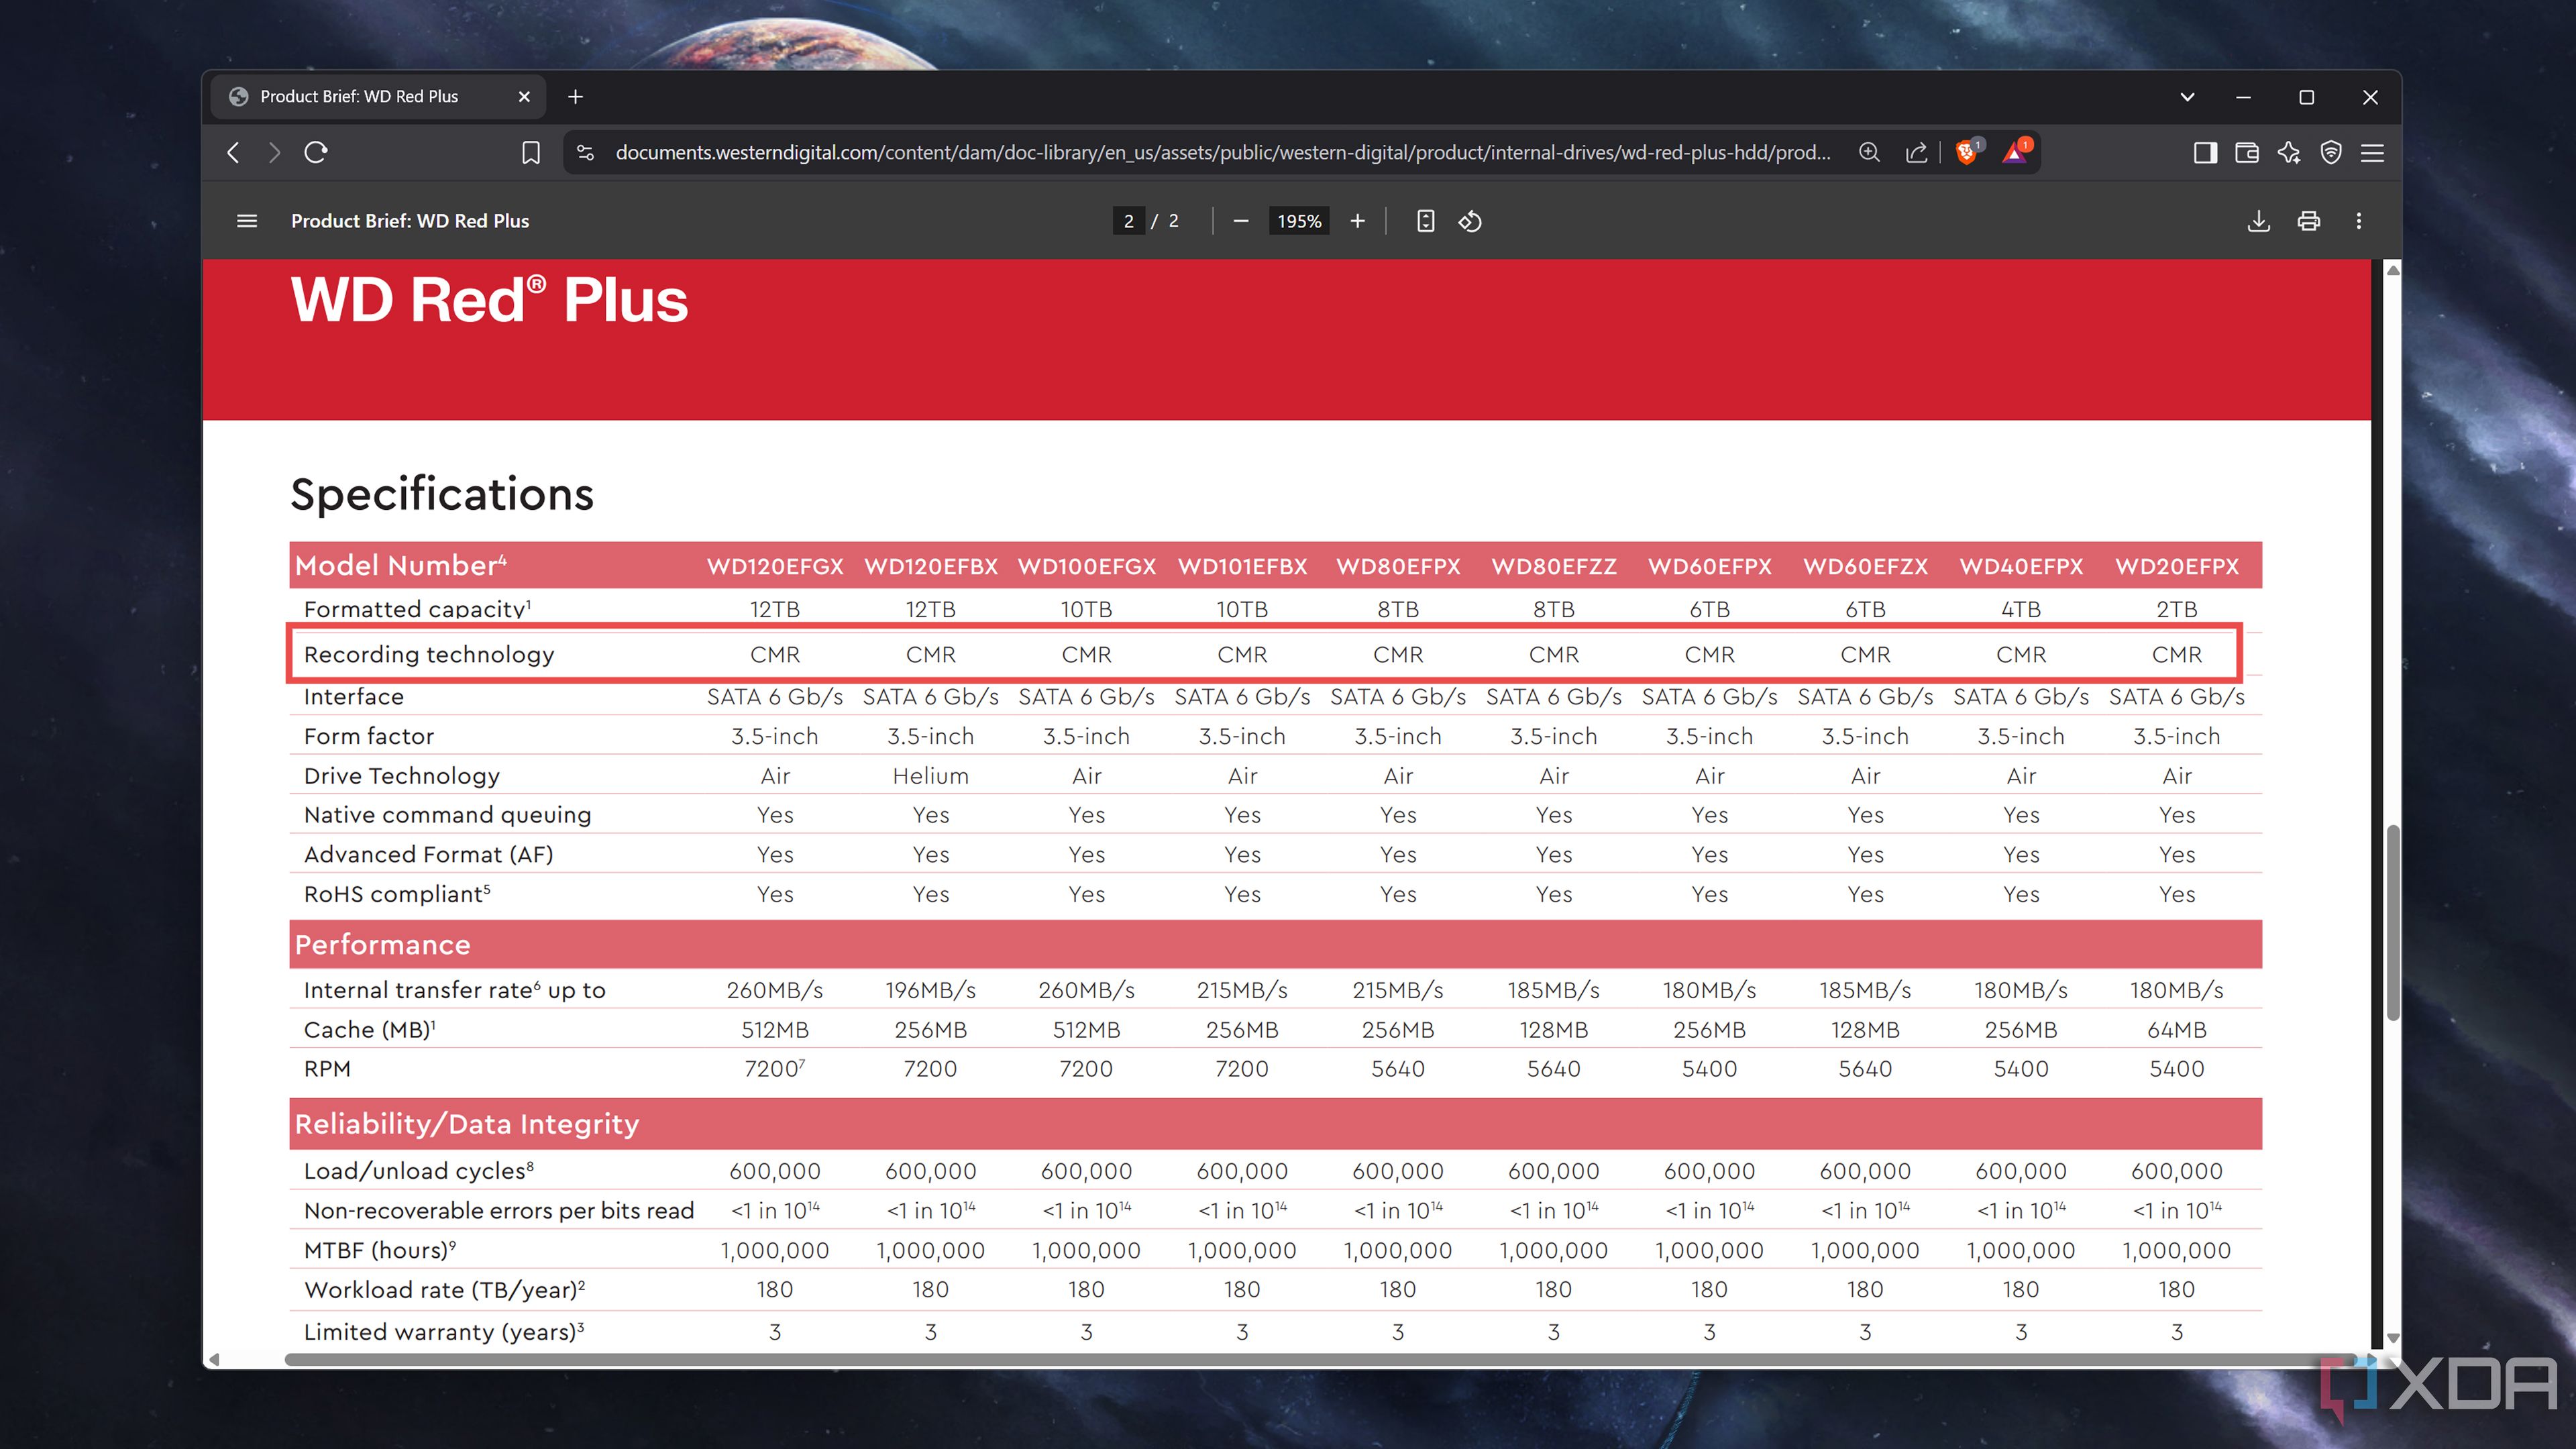Open PDF viewer more actions menu
The image size is (2576, 1449).
(2359, 221)
